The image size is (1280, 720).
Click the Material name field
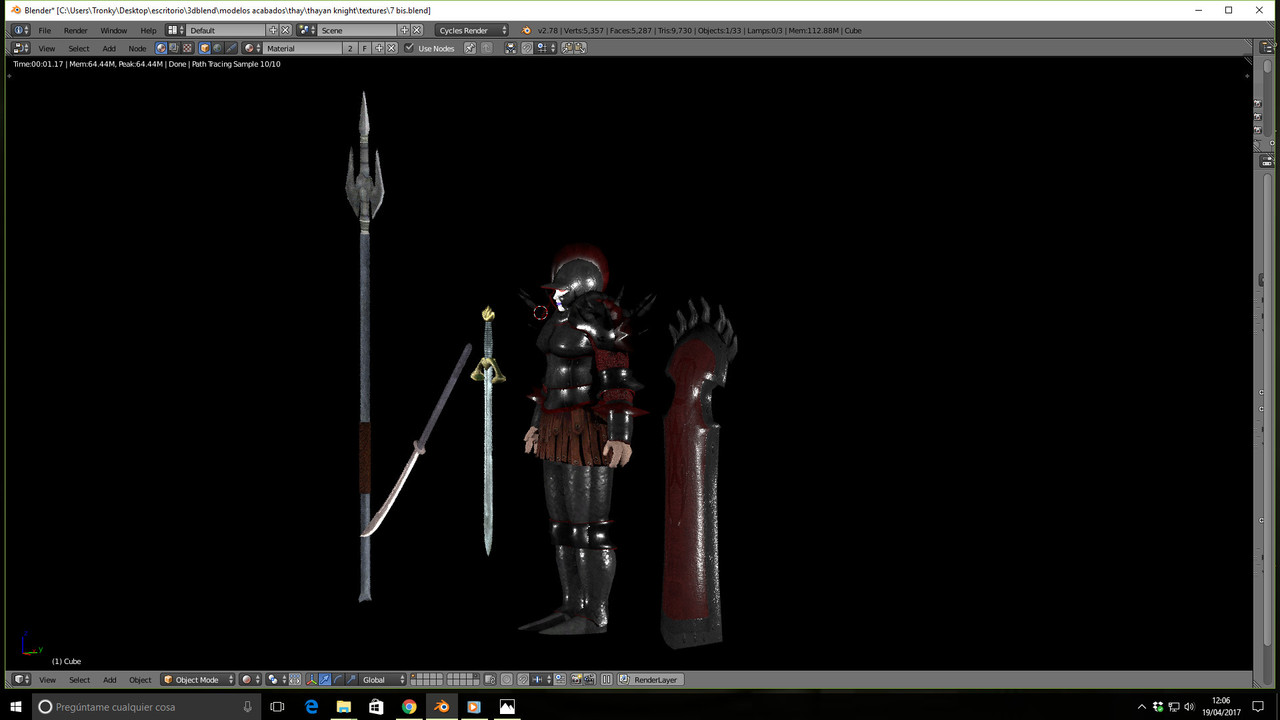pos(302,48)
